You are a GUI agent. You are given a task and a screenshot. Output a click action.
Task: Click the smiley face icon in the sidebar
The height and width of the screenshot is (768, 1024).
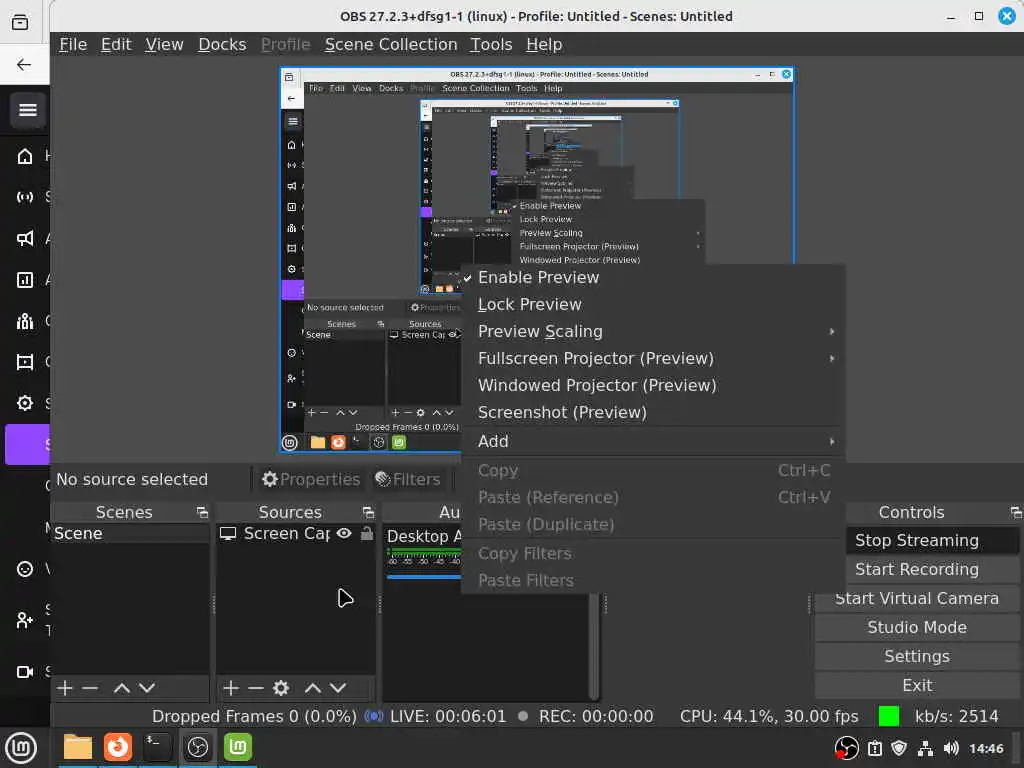pyautogui.click(x=25, y=569)
